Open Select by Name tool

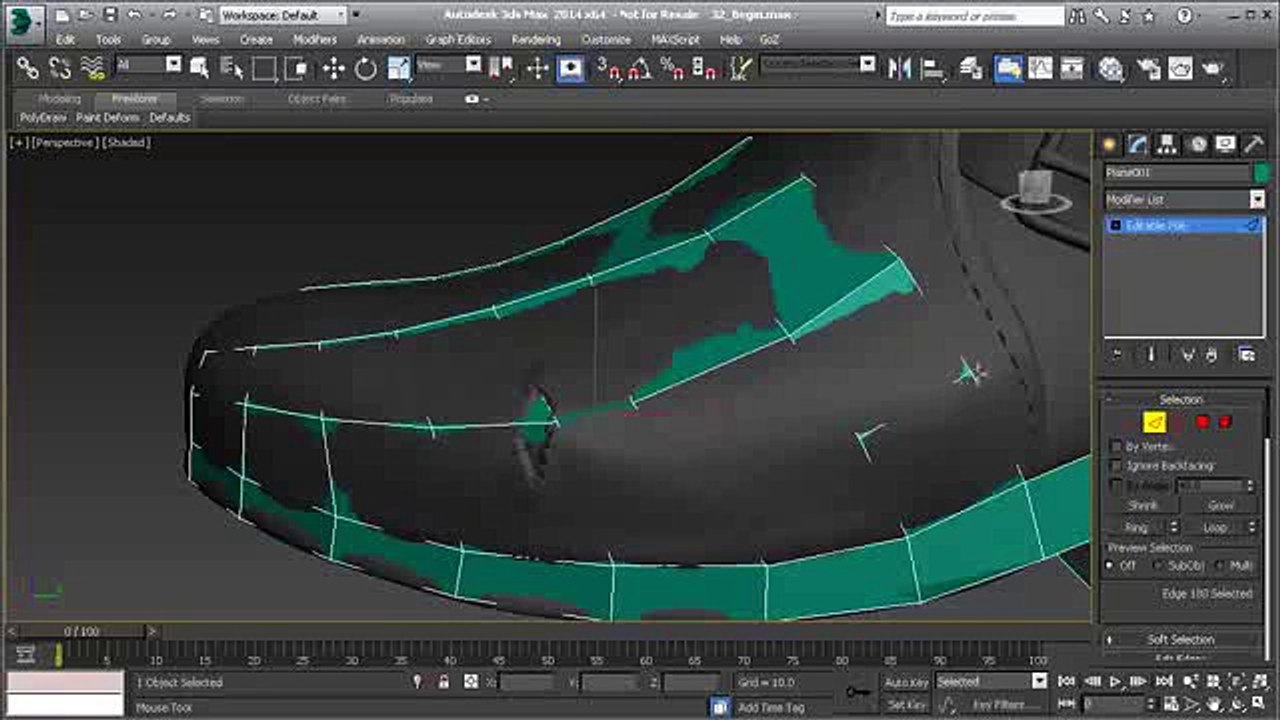click(x=231, y=68)
